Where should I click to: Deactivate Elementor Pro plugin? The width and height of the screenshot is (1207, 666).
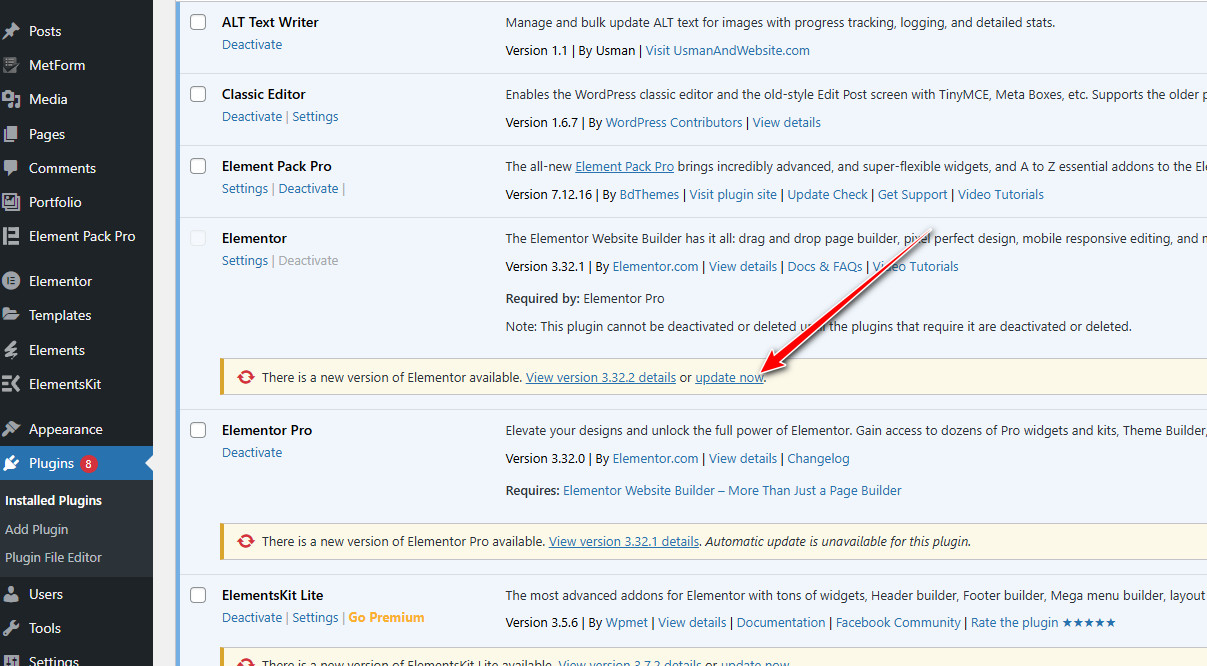tap(252, 452)
